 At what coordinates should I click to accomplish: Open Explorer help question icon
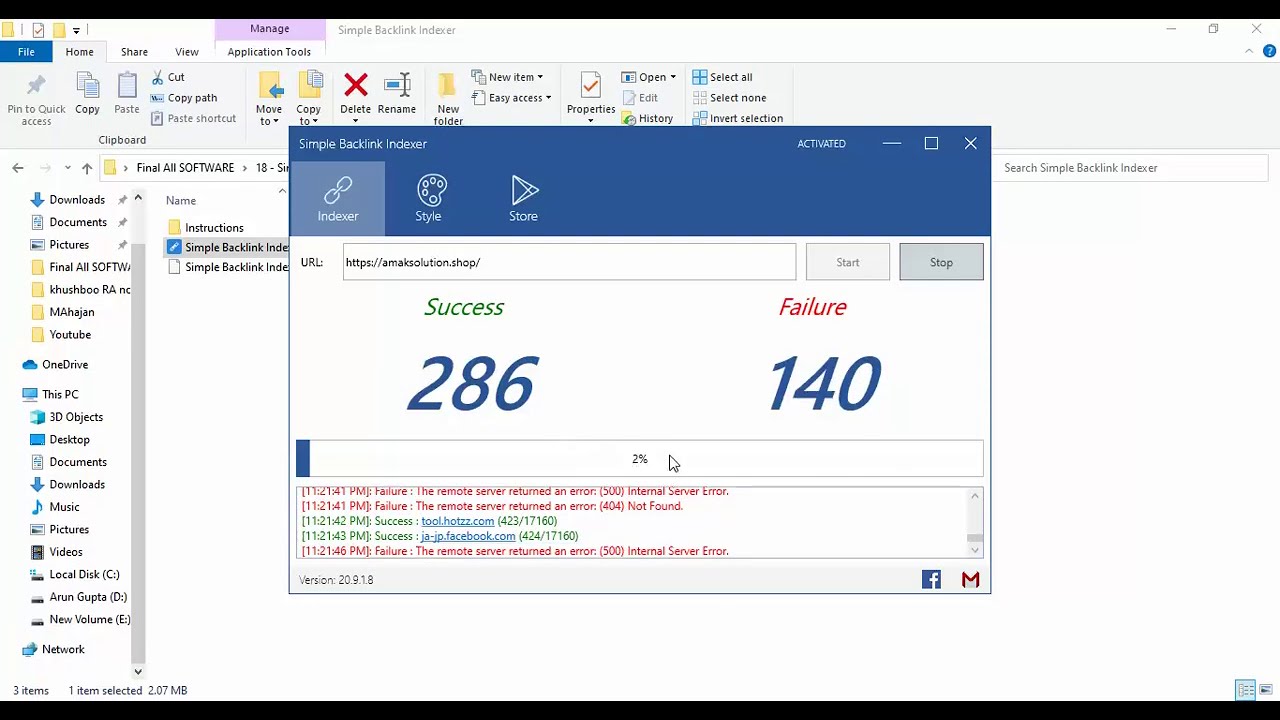[1270, 51]
